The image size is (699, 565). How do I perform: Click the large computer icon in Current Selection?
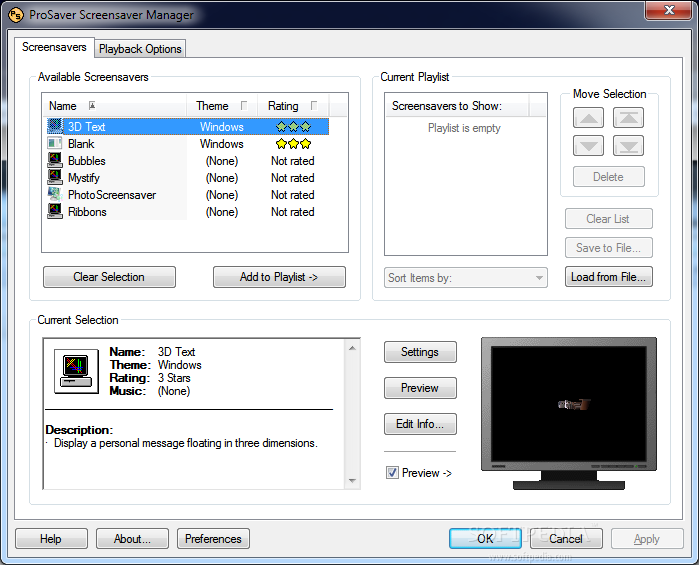(77, 371)
